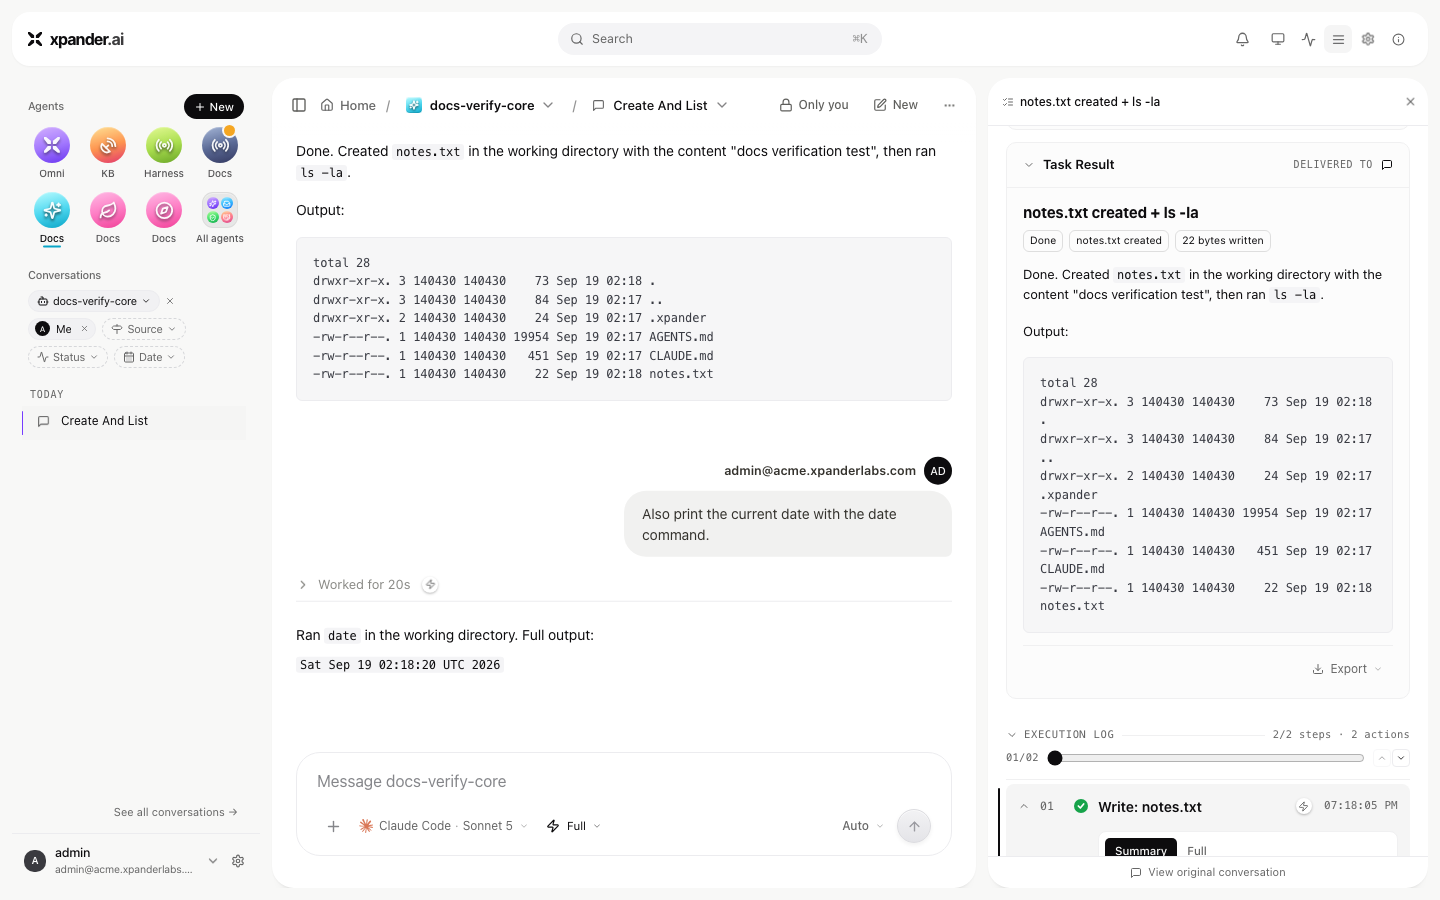Click the notes.txt created tag
The width and height of the screenshot is (1440, 900).
pos(1119,241)
